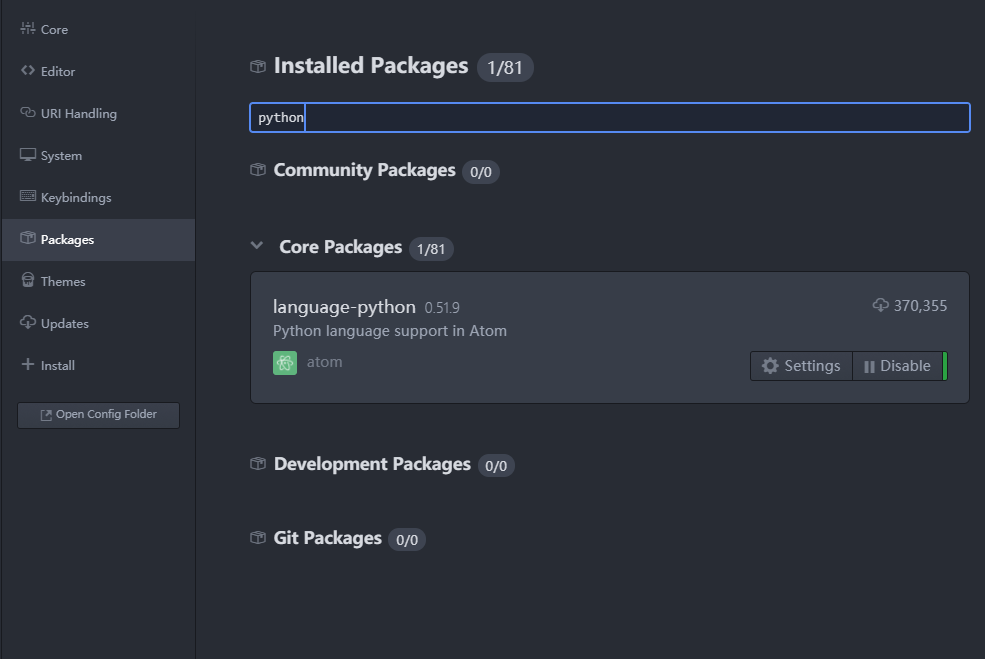Select the Packages tab in sidebar
The width and height of the screenshot is (985, 659).
[x=67, y=240]
